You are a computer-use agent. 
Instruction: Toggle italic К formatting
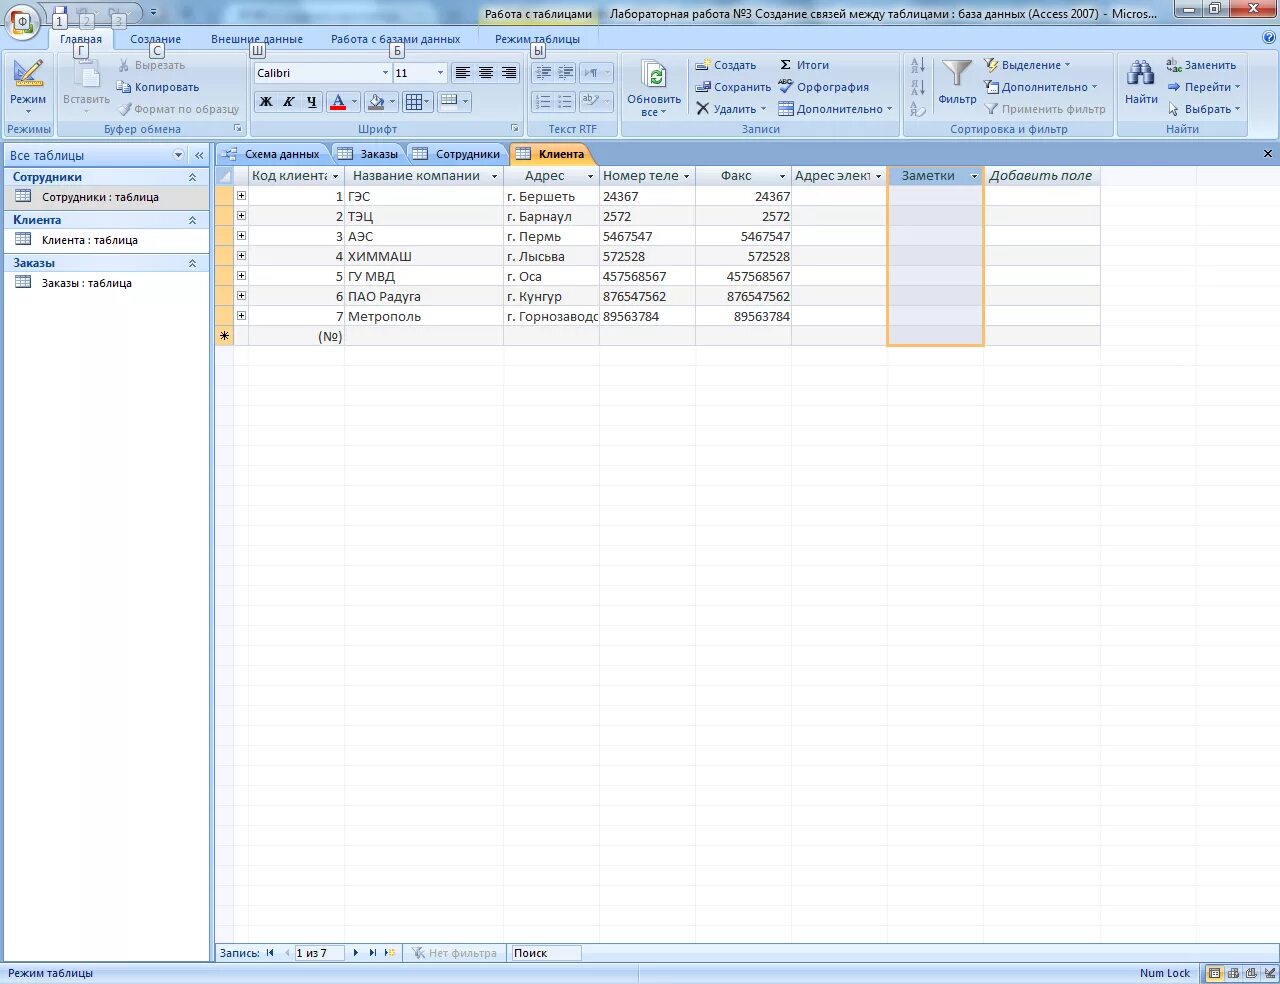(288, 101)
